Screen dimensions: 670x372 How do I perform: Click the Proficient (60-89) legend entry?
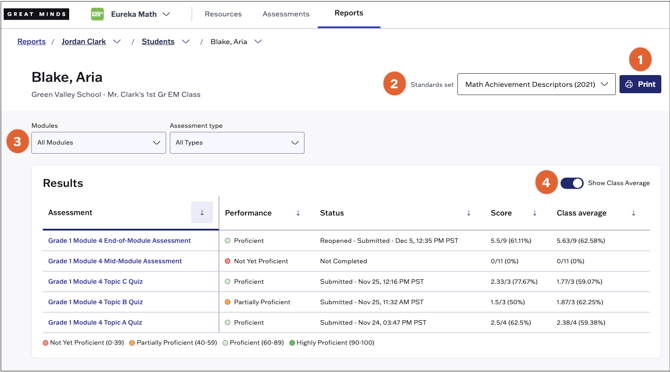coord(253,343)
